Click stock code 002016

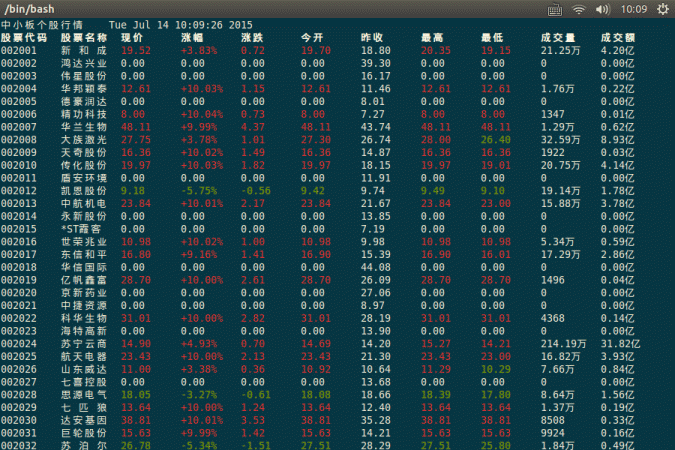[x=19, y=242]
